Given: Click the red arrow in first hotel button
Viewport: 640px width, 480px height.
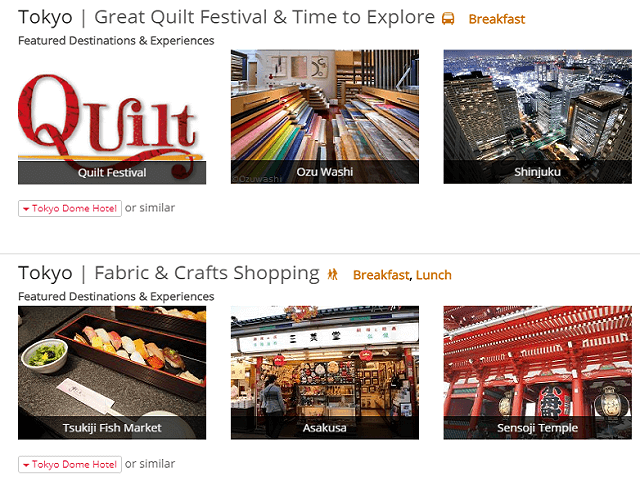Looking at the screenshot, I should (26, 209).
